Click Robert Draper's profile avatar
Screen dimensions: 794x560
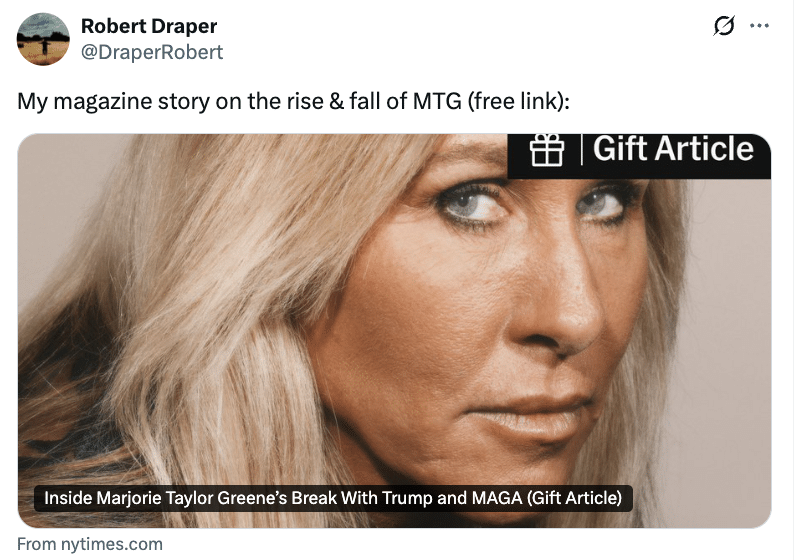[x=43, y=39]
